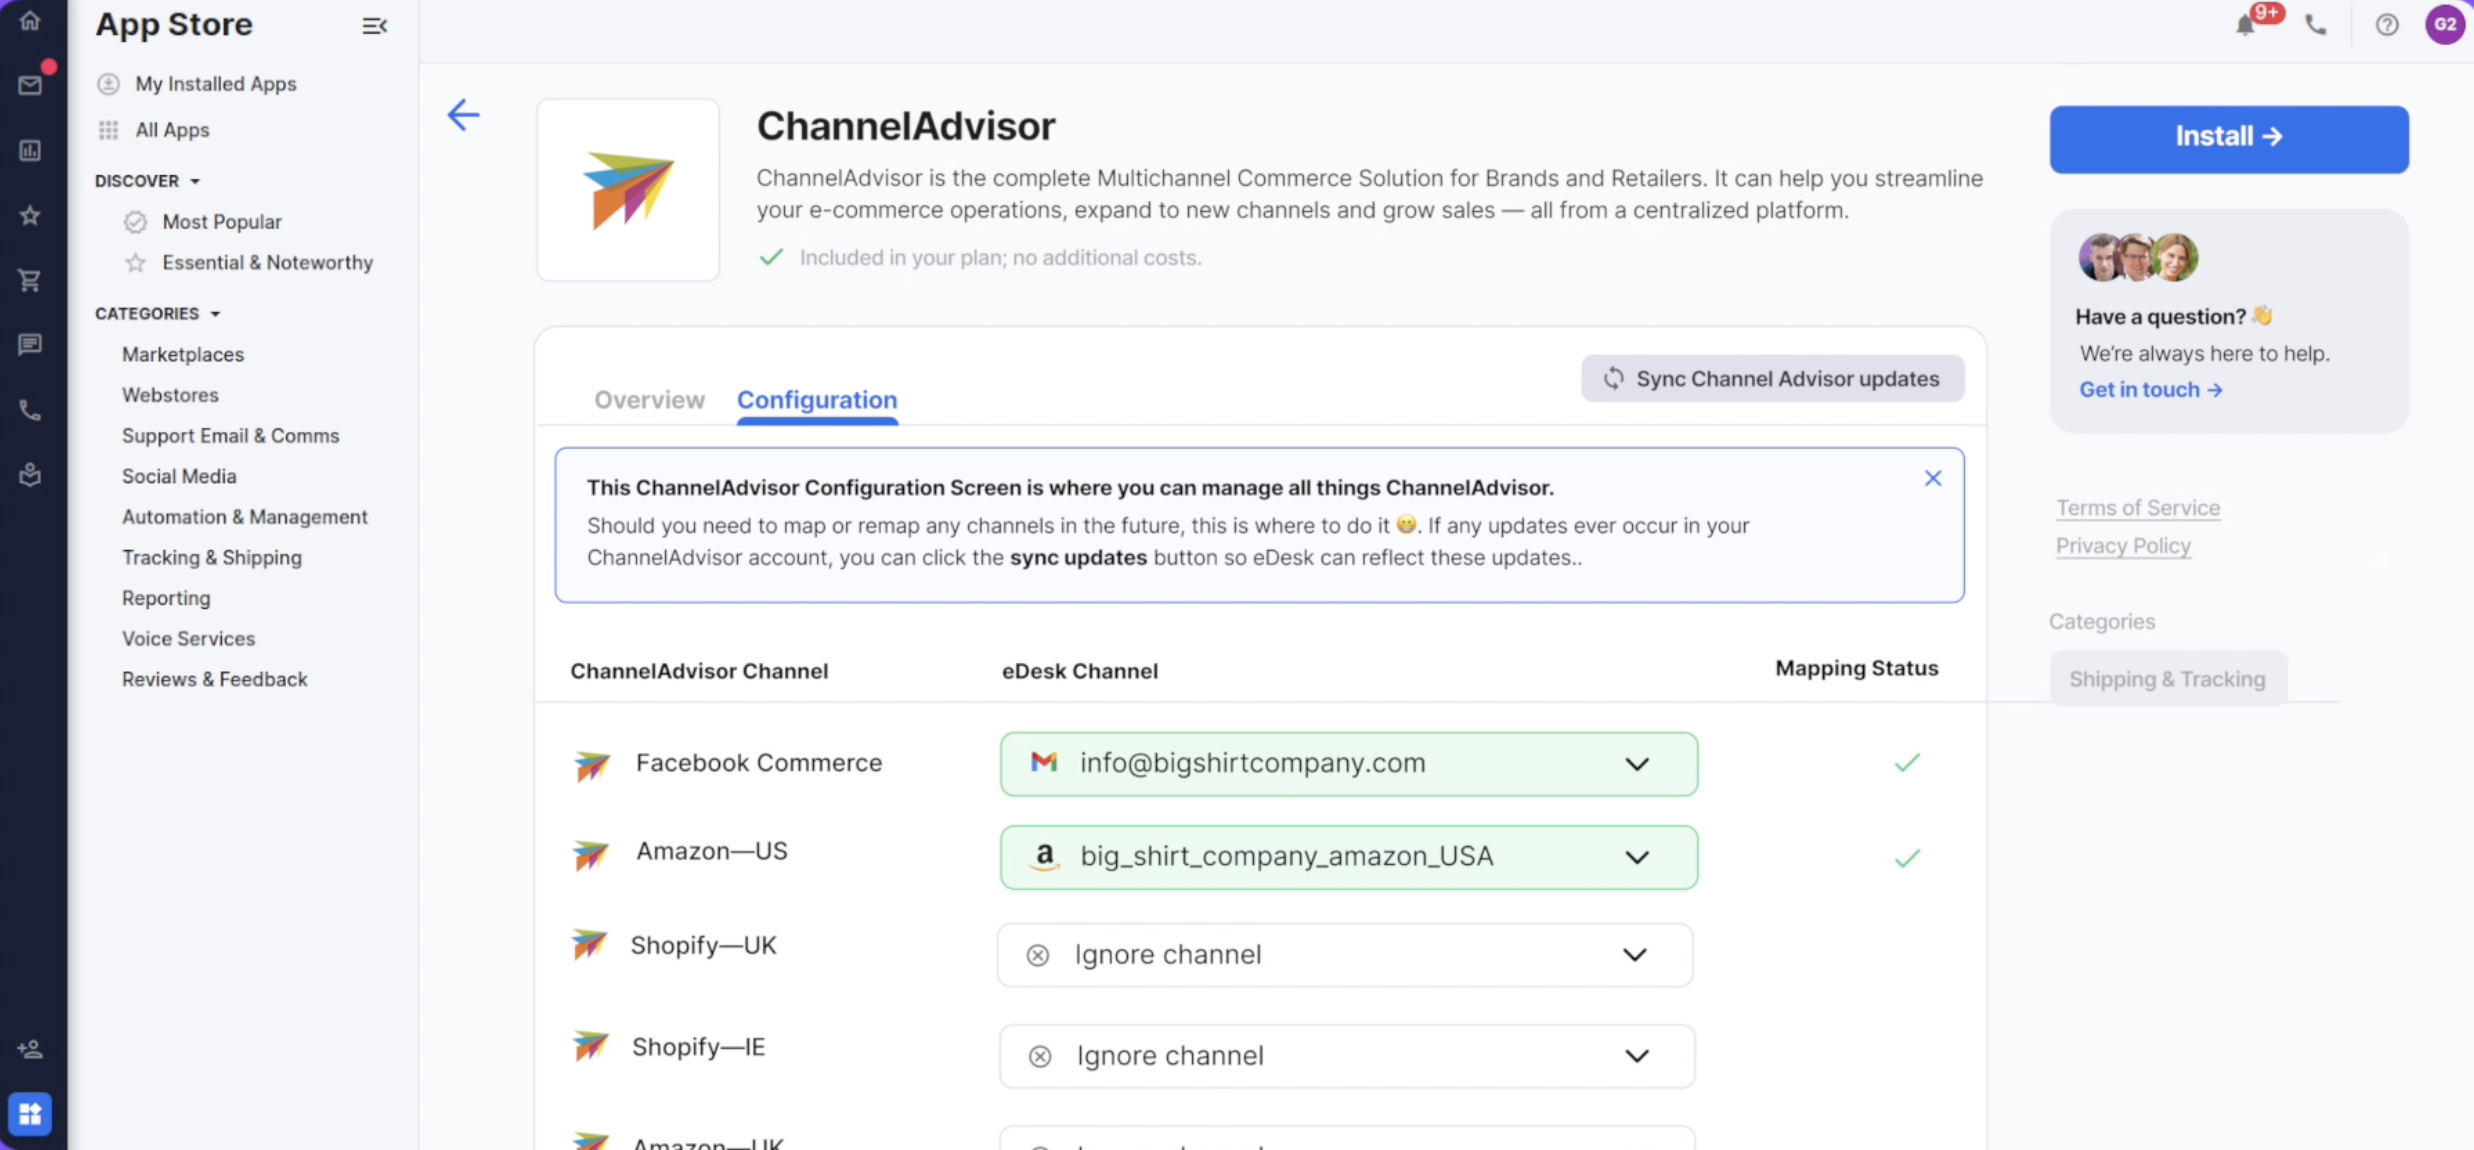The image size is (2474, 1150).
Task: Click the Shopify—UK channel icon
Action: (x=590, y=943)
